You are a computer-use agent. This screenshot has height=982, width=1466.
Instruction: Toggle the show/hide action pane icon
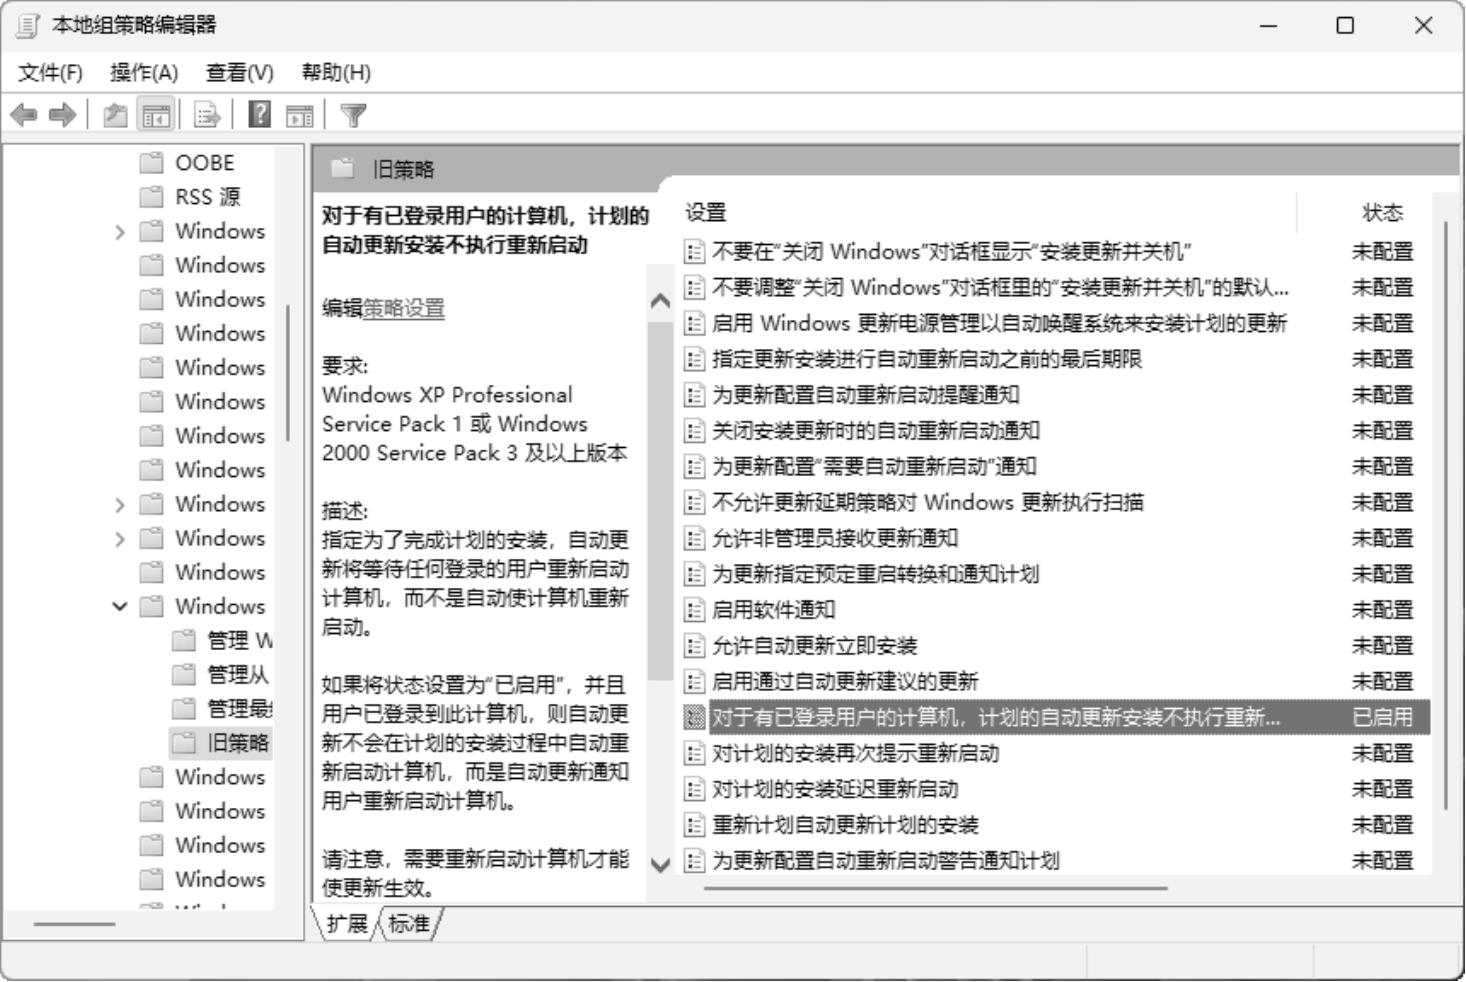click(x=299, y=115)
